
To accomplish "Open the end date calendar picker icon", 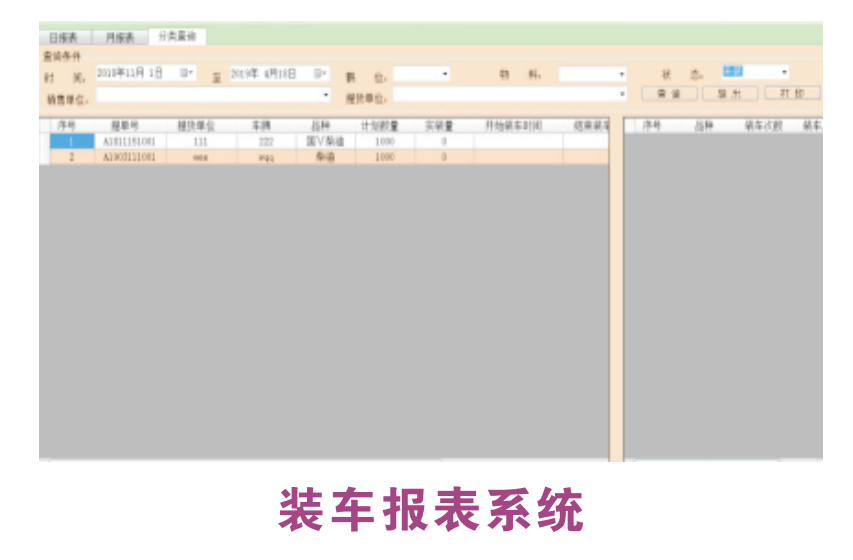I will 320,73.
